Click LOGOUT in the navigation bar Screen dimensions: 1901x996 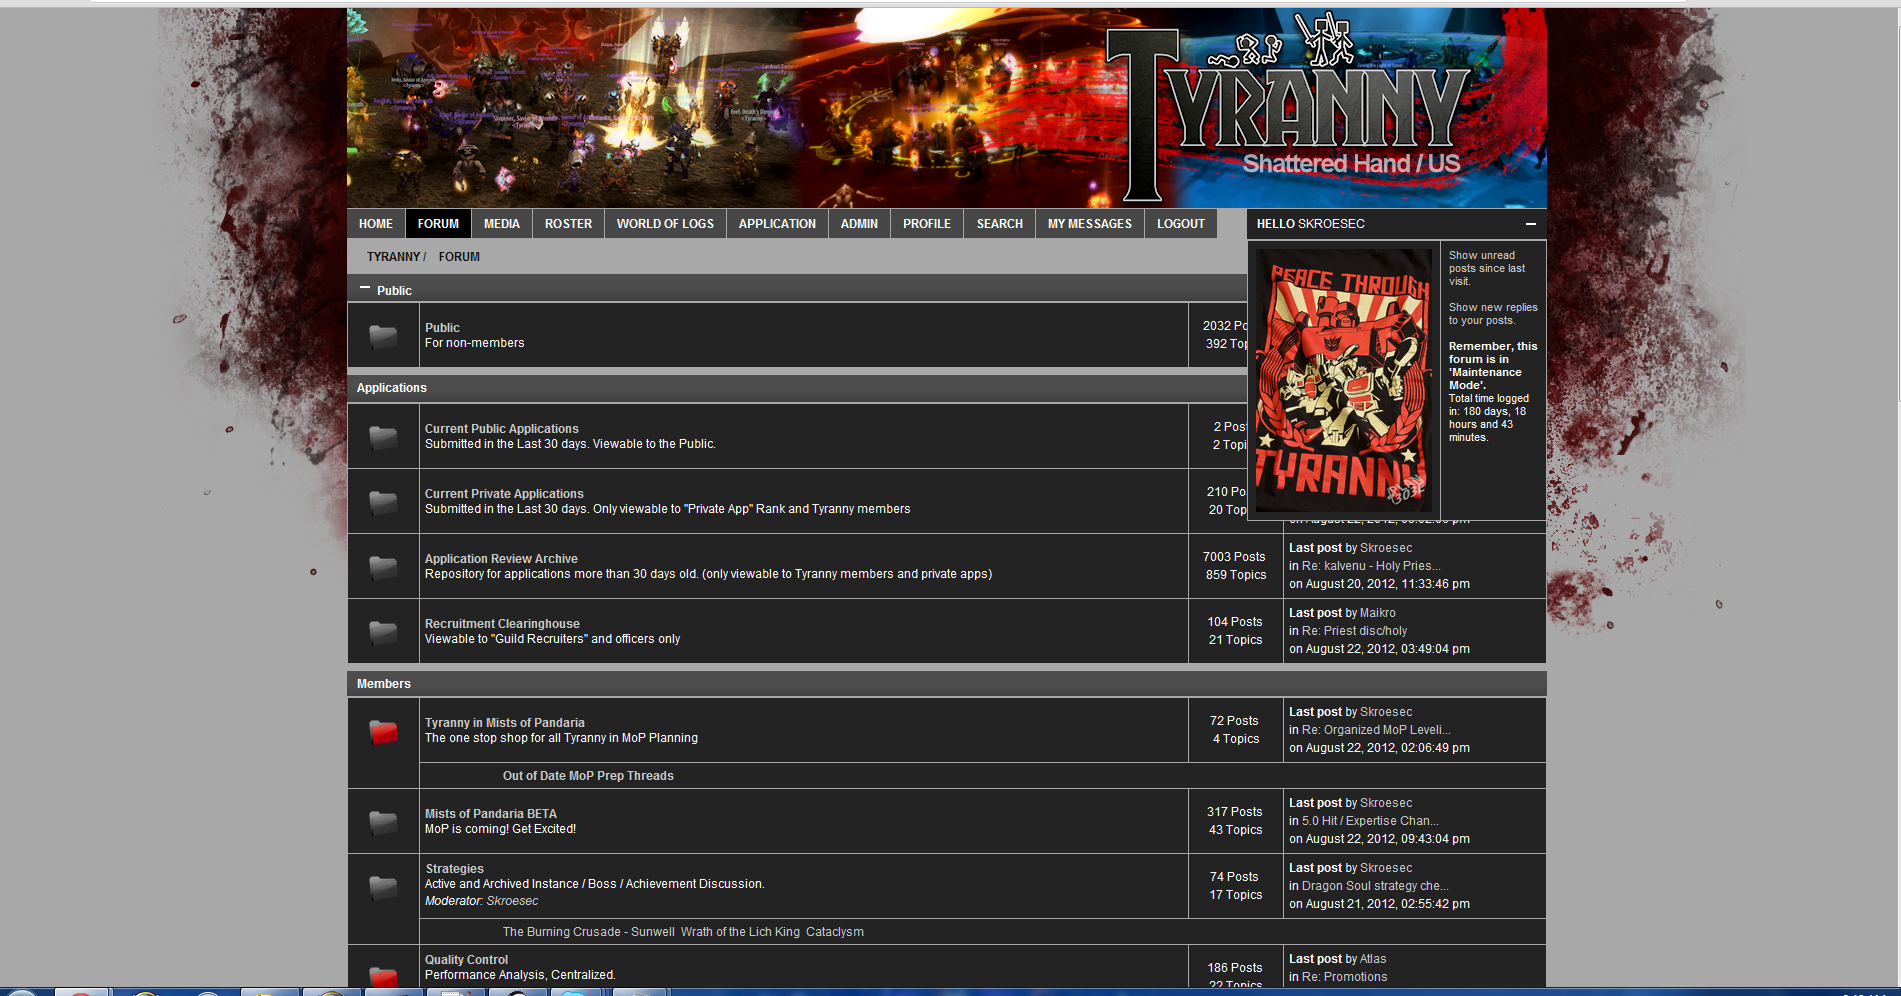pyautogui.click(x=1181, y=224)
